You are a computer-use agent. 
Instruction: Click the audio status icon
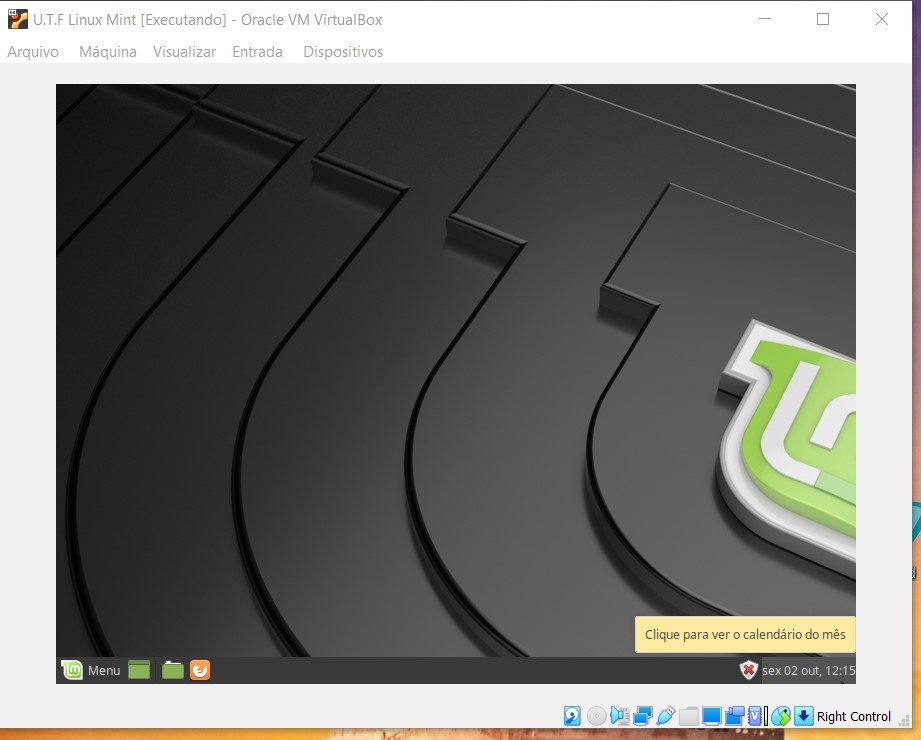click(619, 716)
